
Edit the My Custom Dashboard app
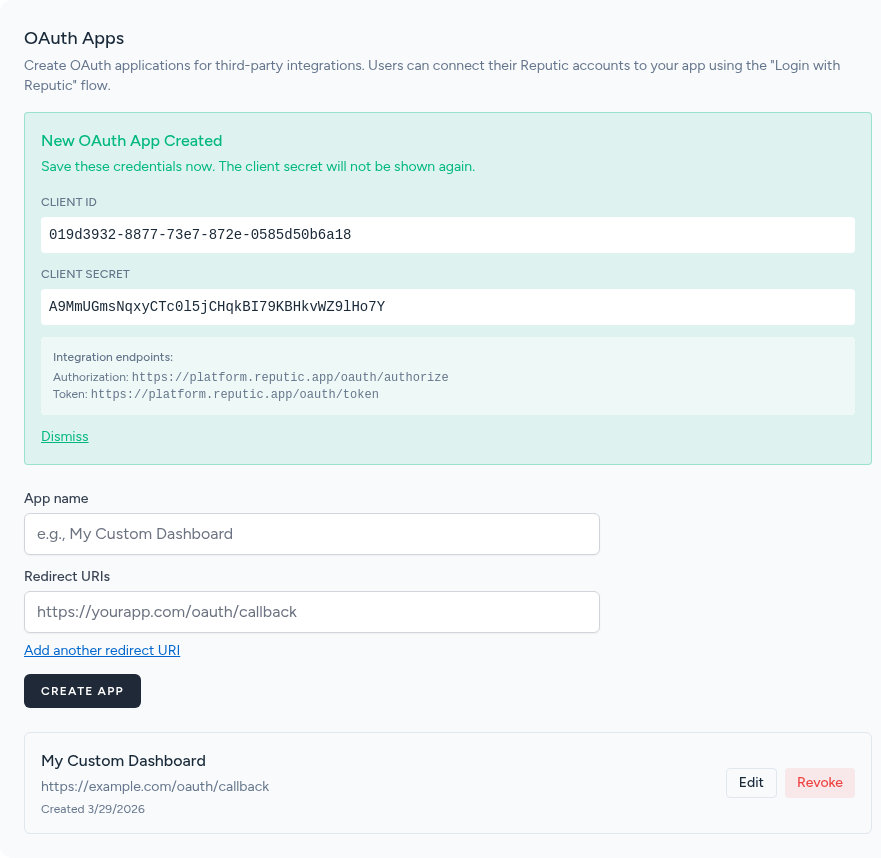coord(751,782)
